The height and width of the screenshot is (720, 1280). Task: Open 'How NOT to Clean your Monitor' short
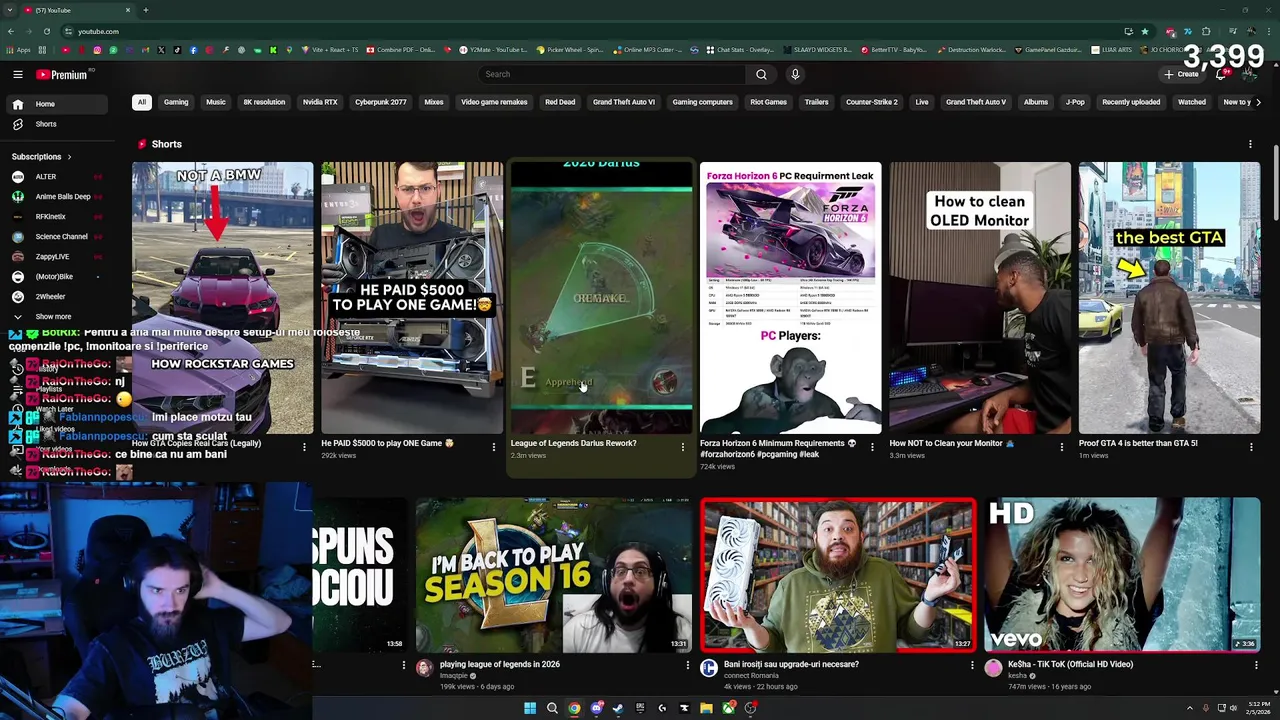tap(980, 297)
